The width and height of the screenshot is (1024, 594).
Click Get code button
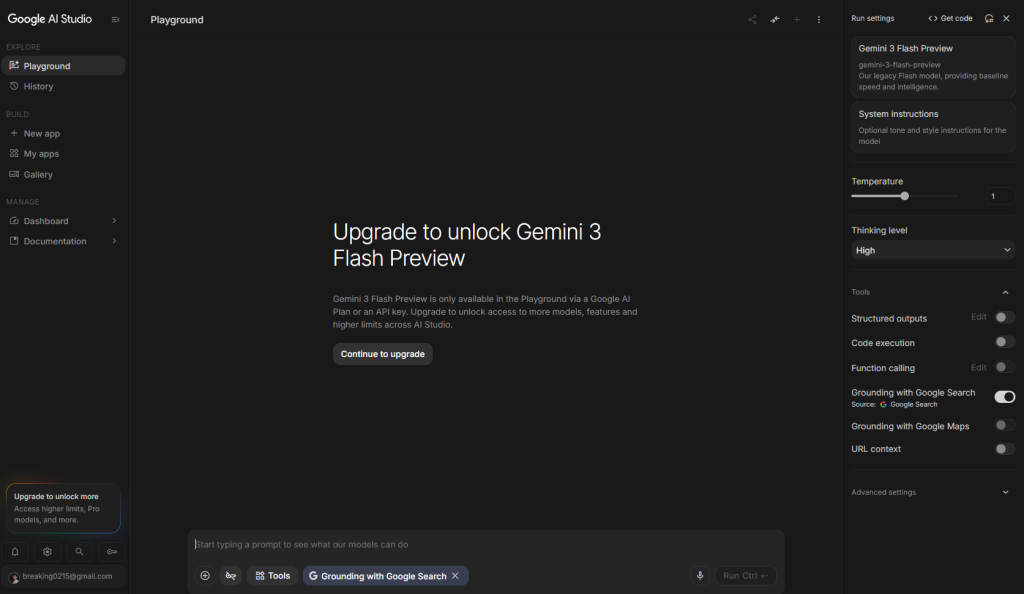pyautogui.click(x=950, y=18)
